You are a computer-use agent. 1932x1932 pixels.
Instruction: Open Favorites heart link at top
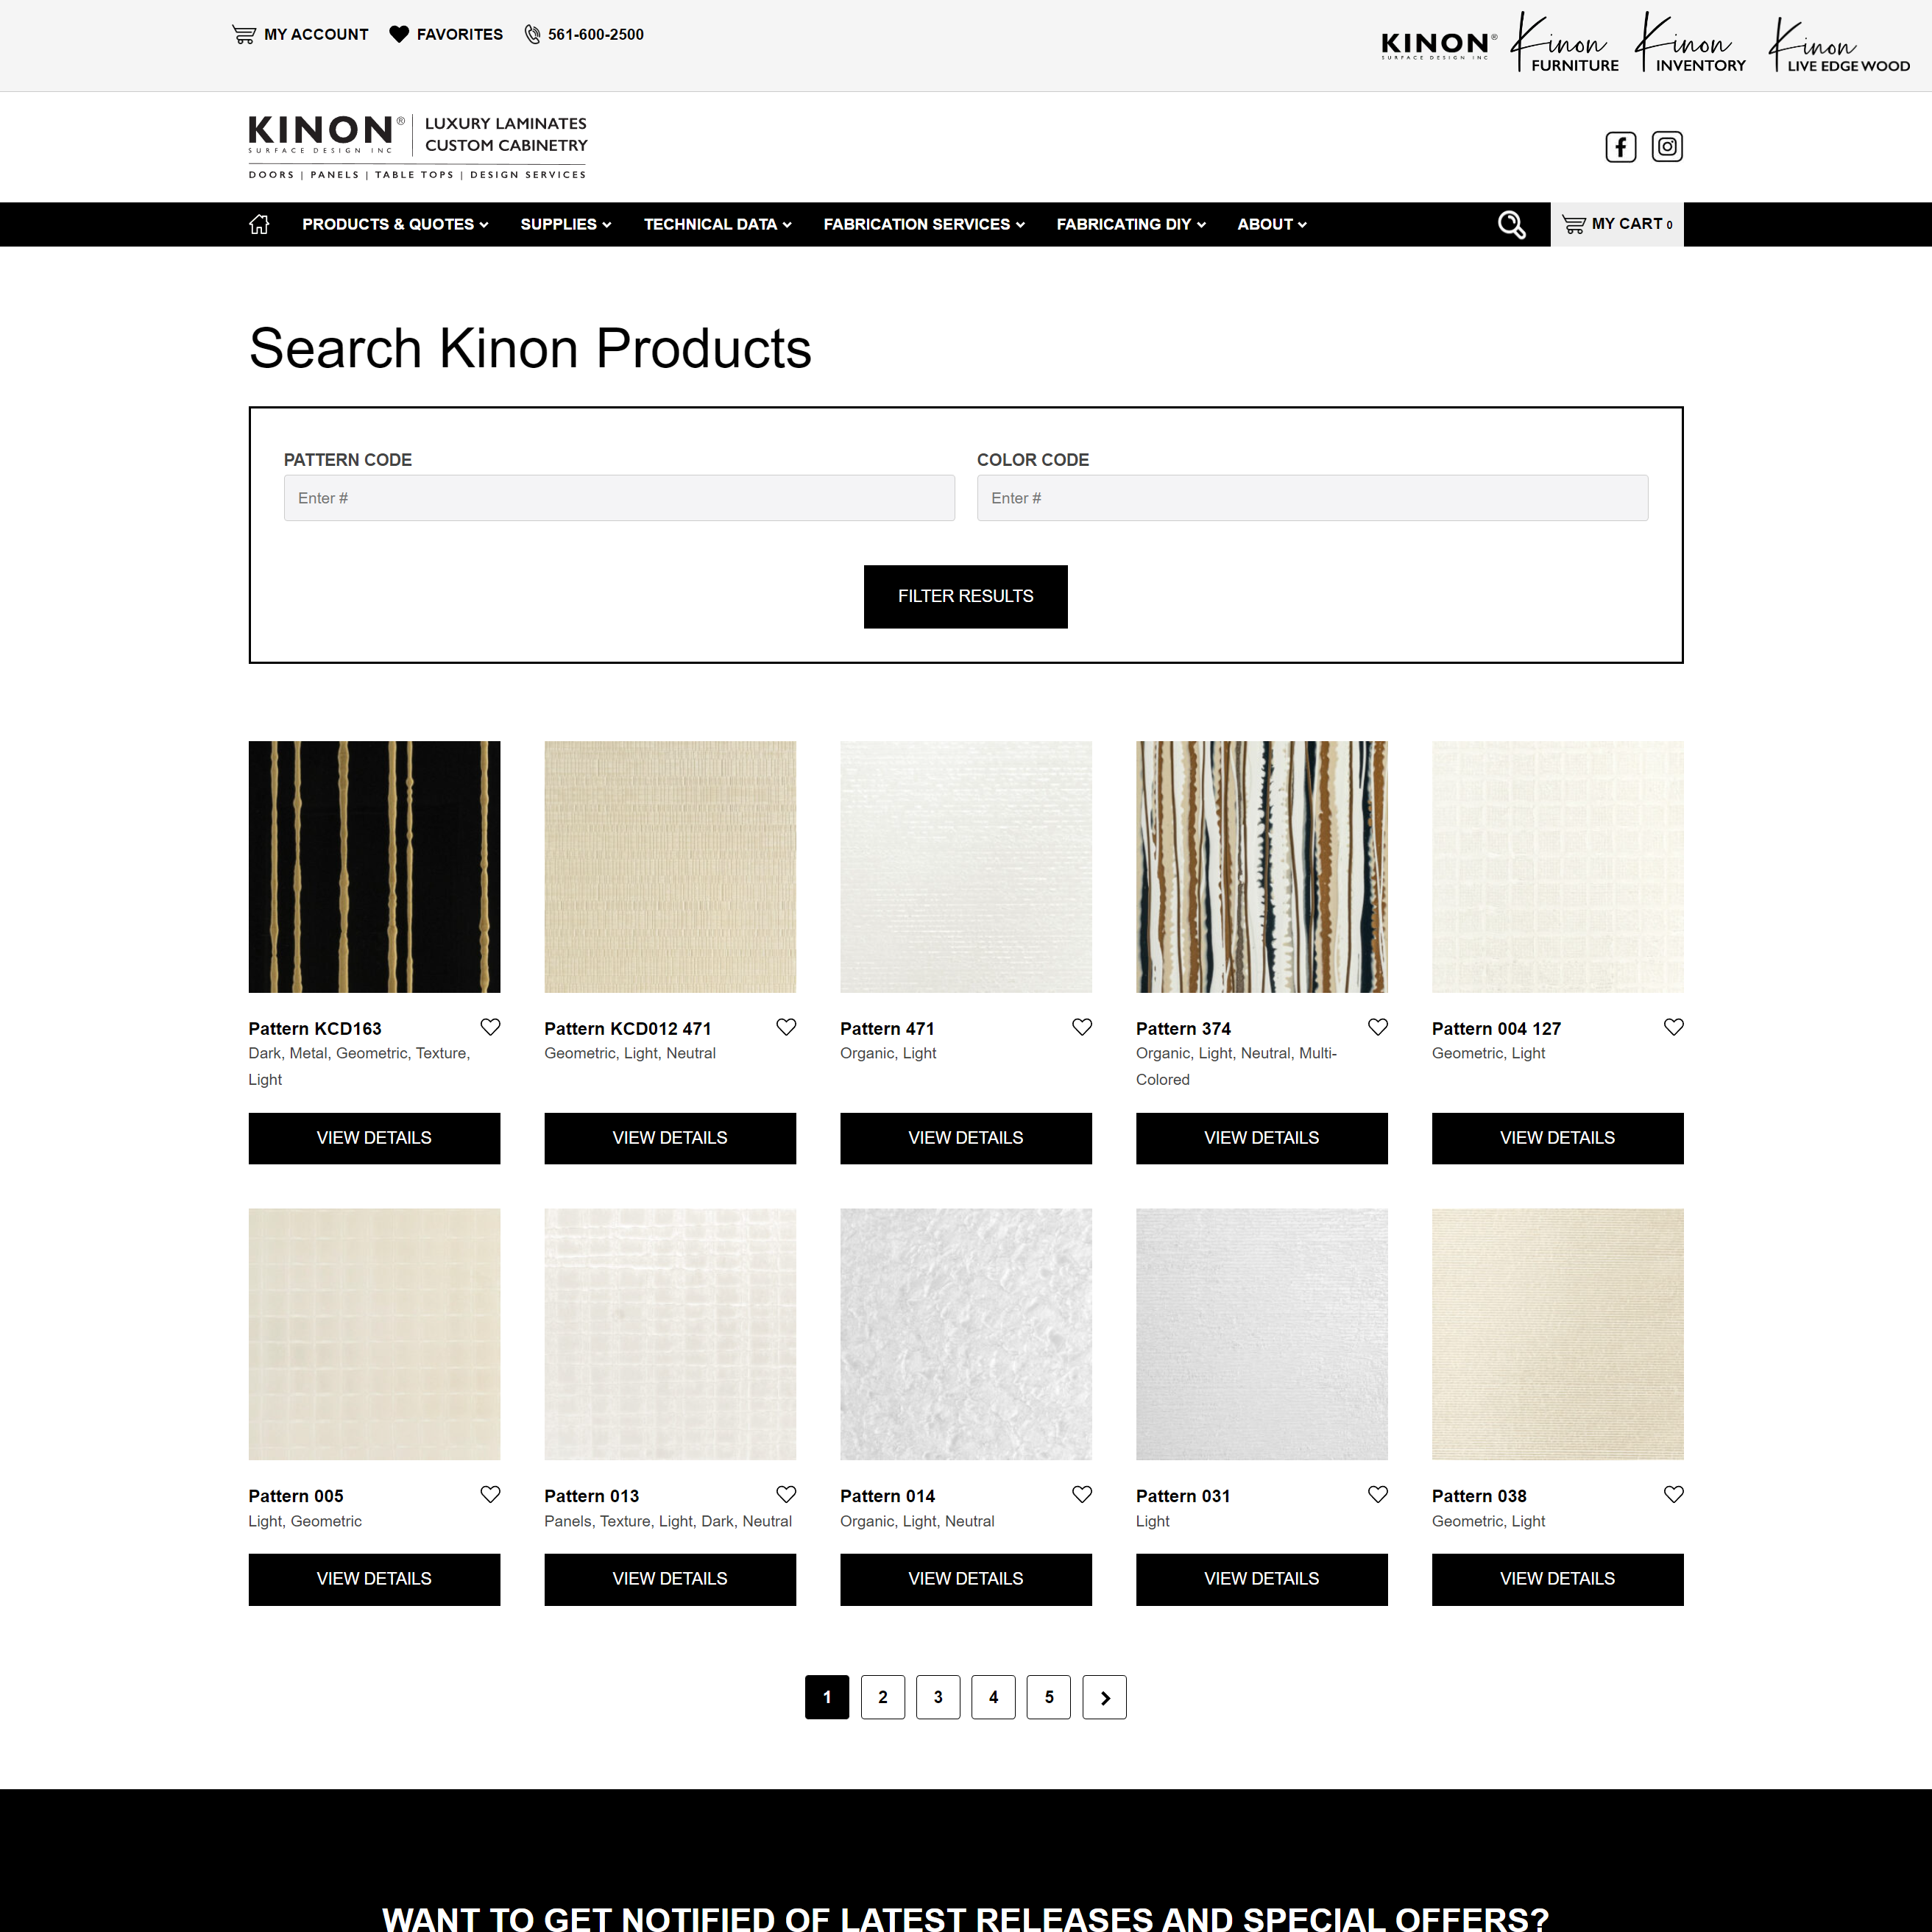(x=446, y=34)
